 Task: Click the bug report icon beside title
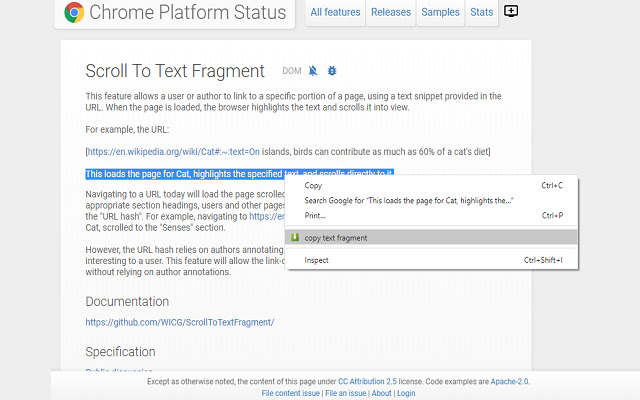[332, 71]
